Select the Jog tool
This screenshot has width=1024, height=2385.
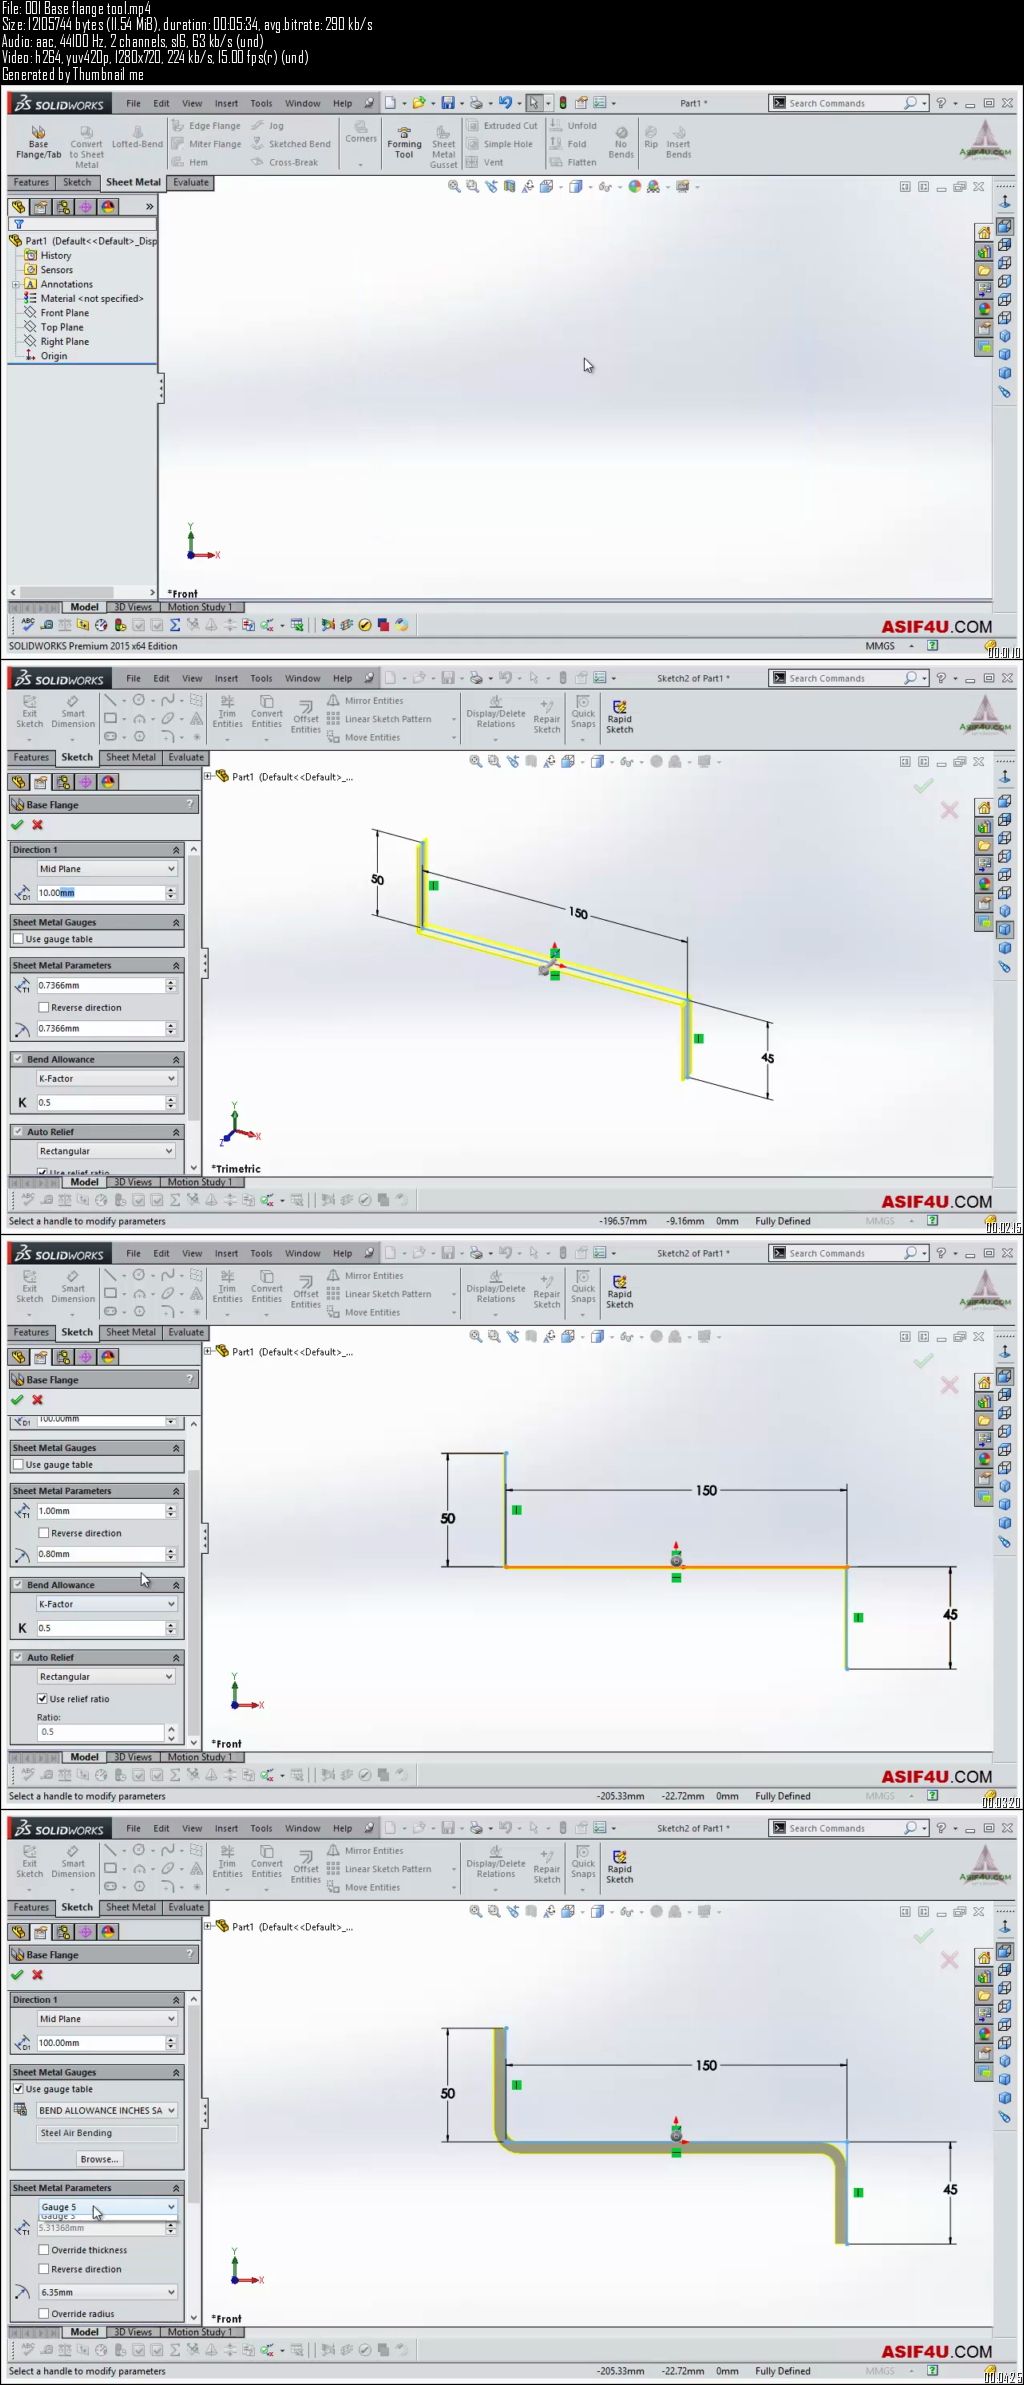pos(267,126)
